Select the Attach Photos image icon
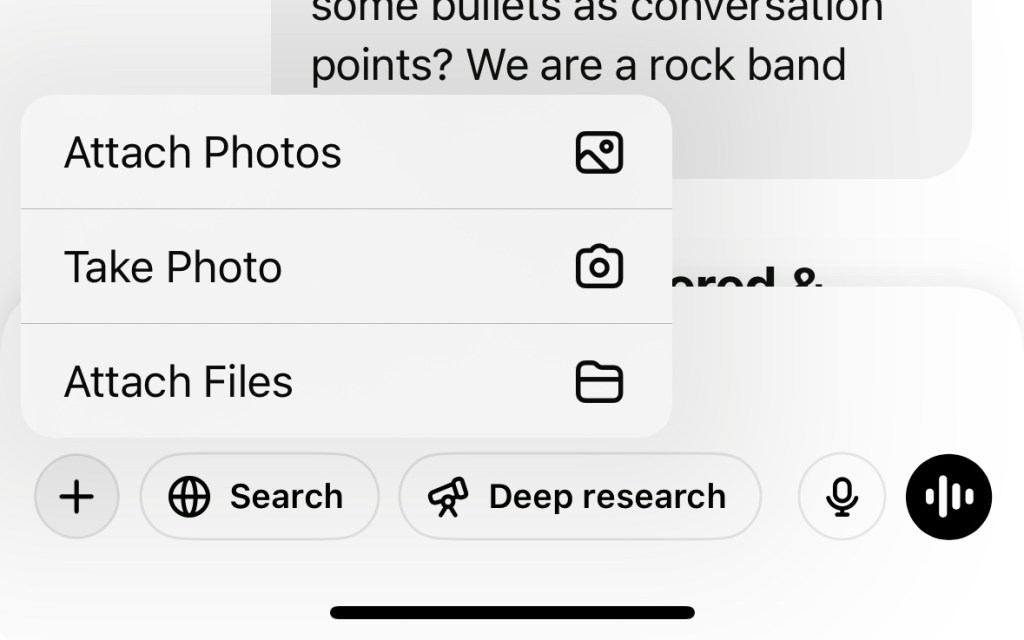The image size is (1024, 640). click(x=601, y=152)
